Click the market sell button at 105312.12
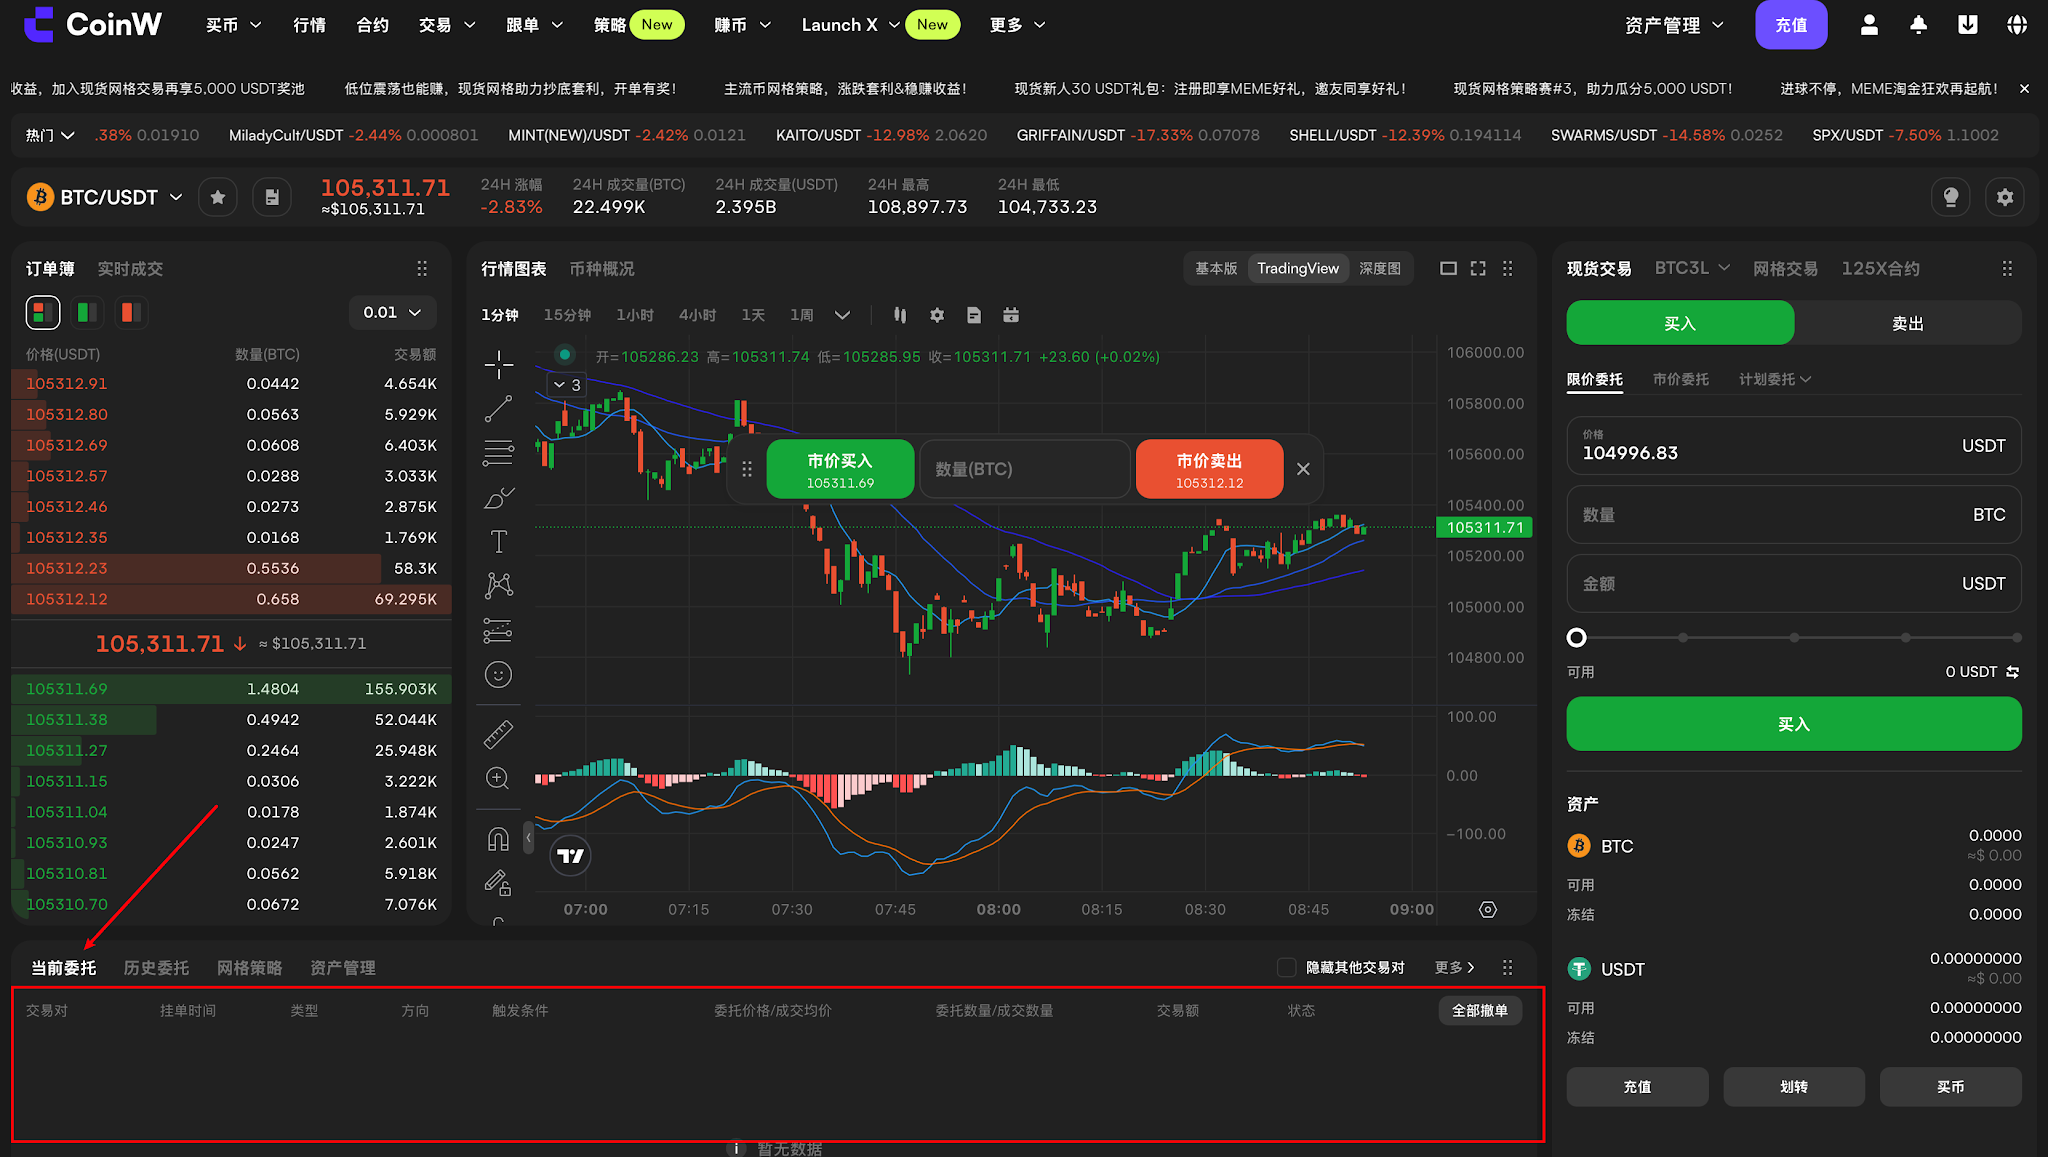Image resolution: width=2048 pixels, height=1157 pixels. coord(1209,469)
